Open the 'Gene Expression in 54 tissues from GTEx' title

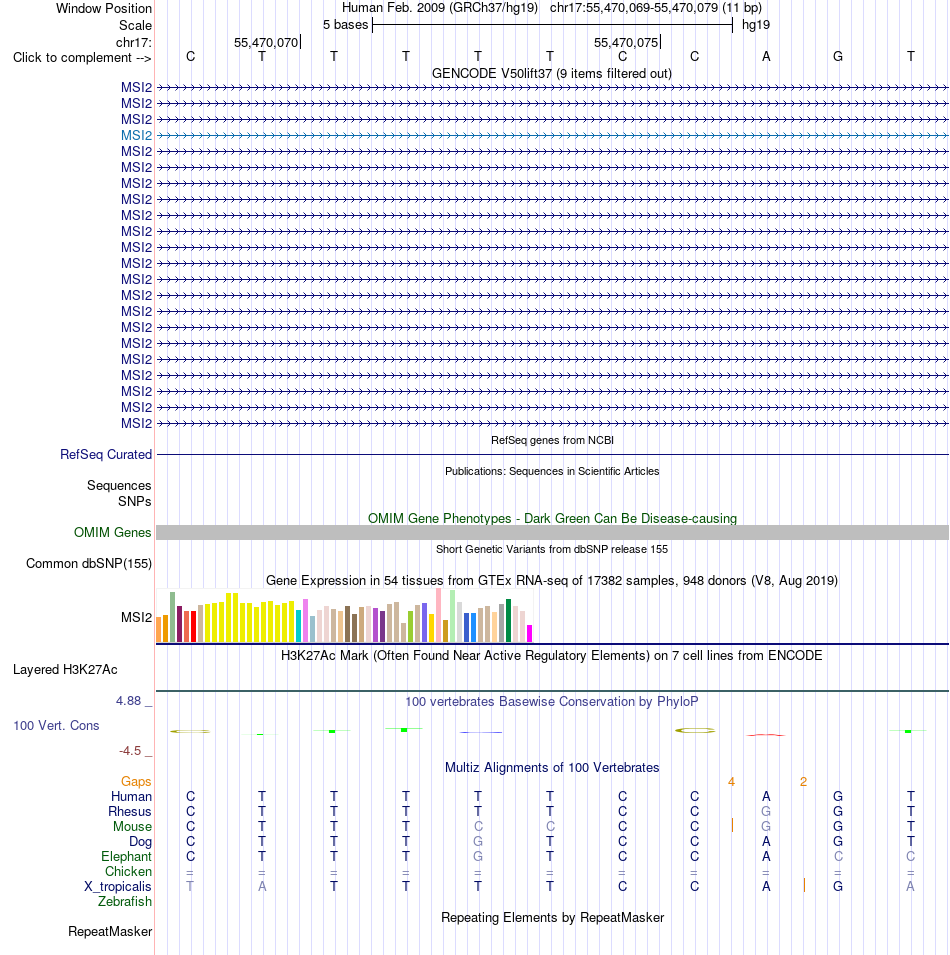click(552, 580)
